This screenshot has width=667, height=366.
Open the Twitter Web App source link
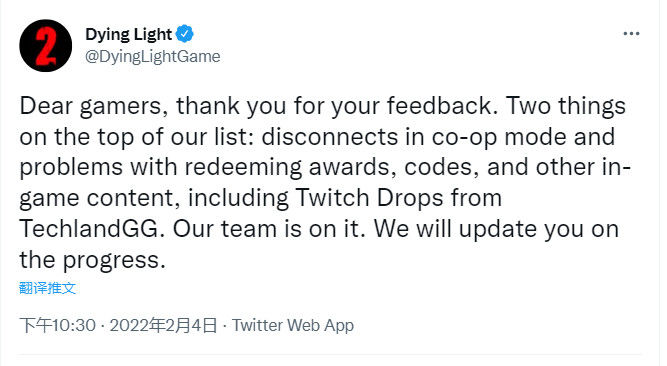(293, 326)
